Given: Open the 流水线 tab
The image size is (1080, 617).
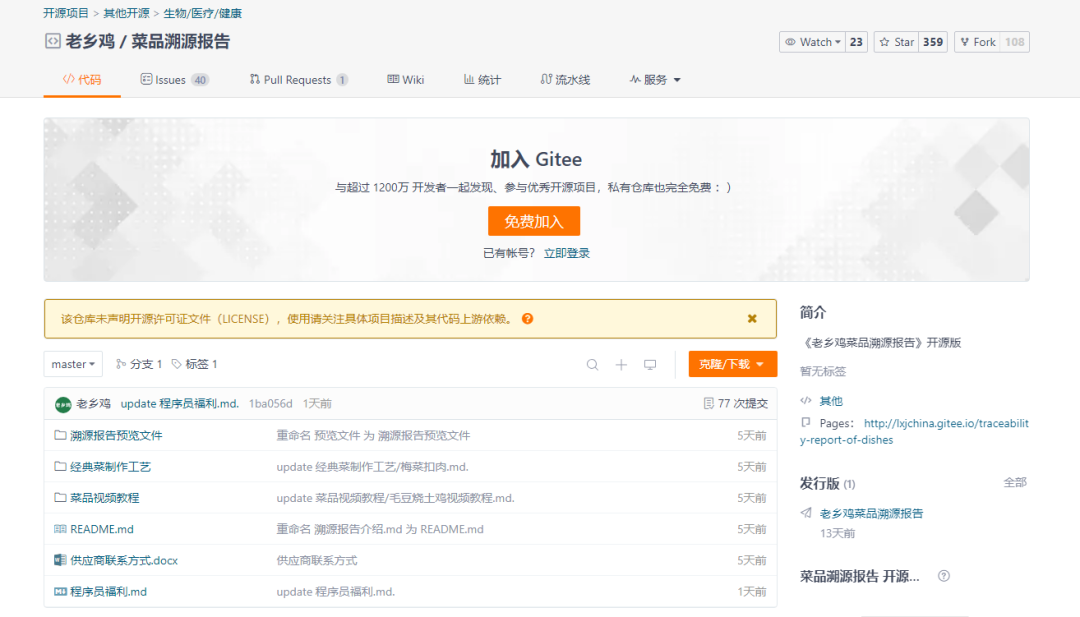Looking at the screenshot, I should [x=565, y=80].
